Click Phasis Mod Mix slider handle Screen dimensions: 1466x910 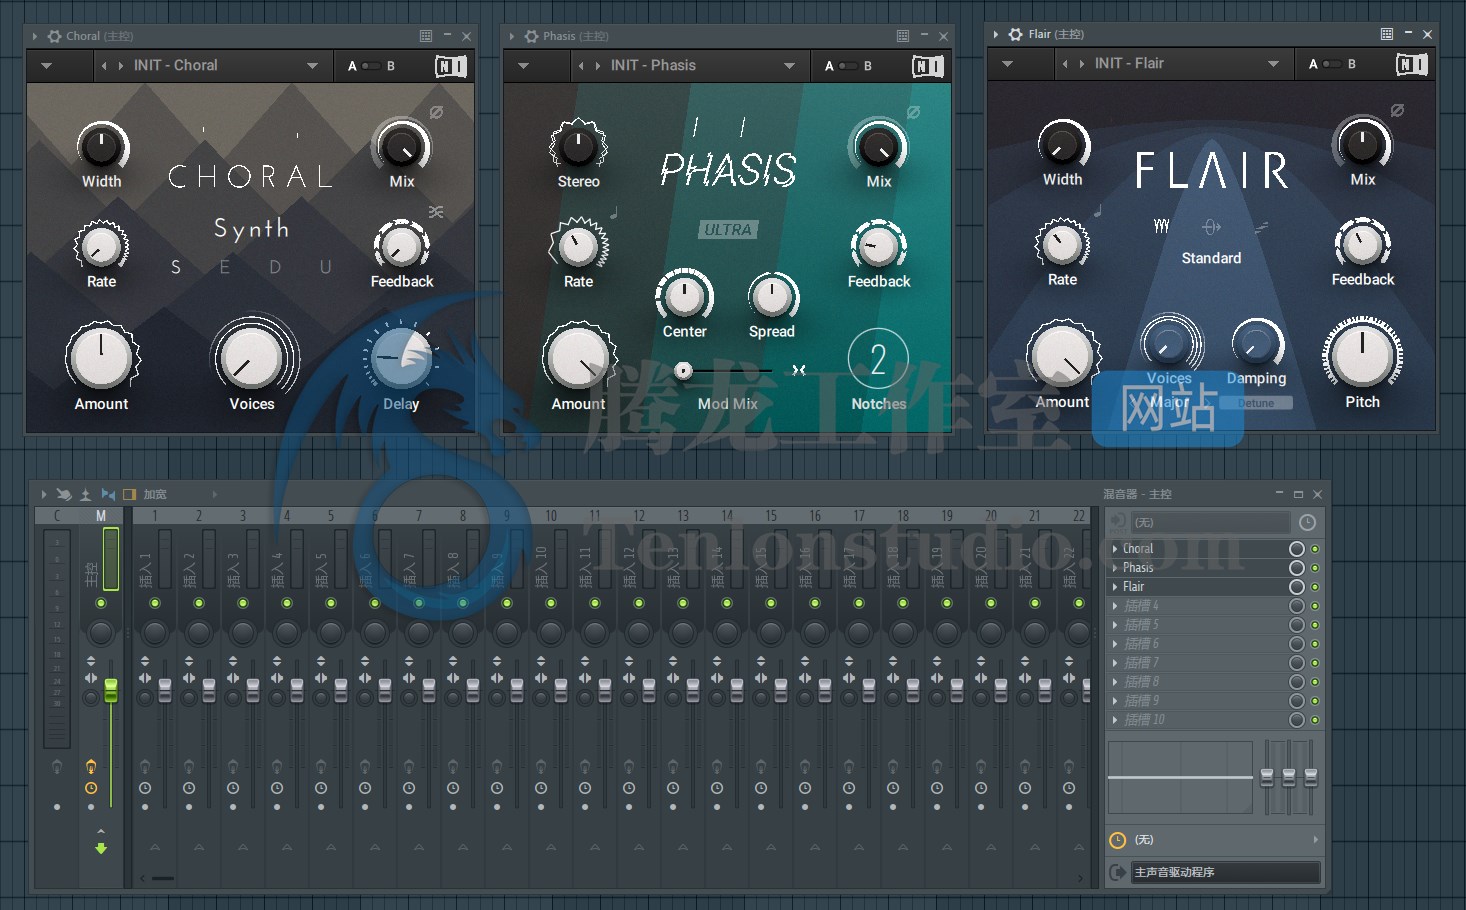pos(683,371)
